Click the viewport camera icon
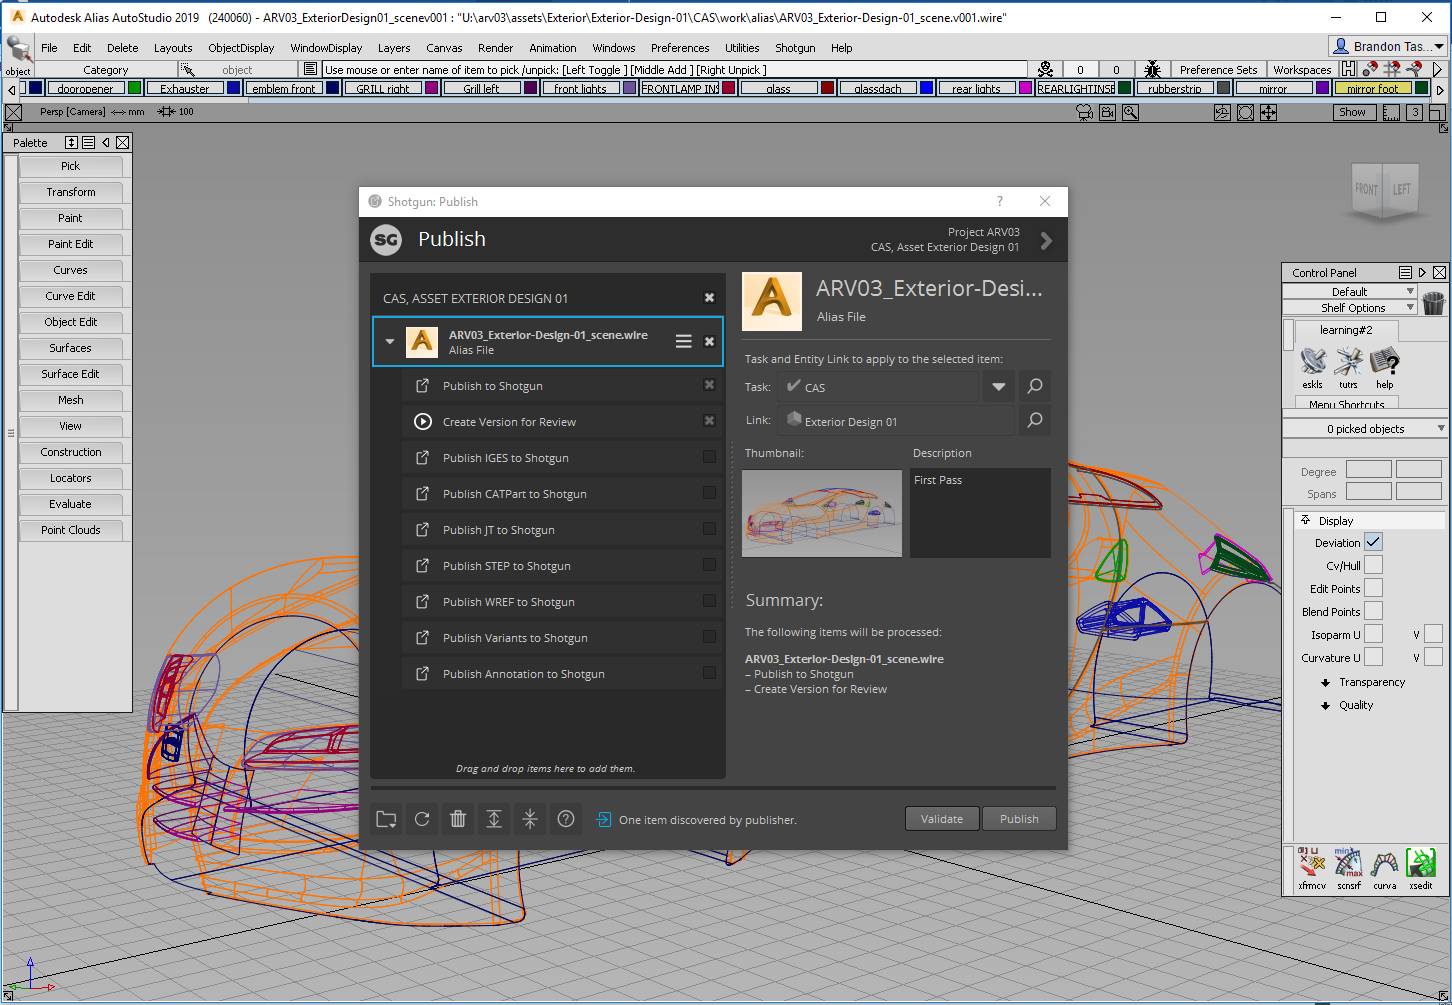The image size is (1452, 1005). click(x=1085, y=113)
